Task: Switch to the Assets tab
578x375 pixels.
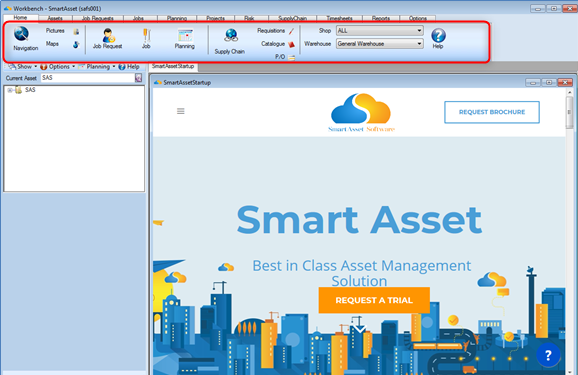Action: click(55, 18)
